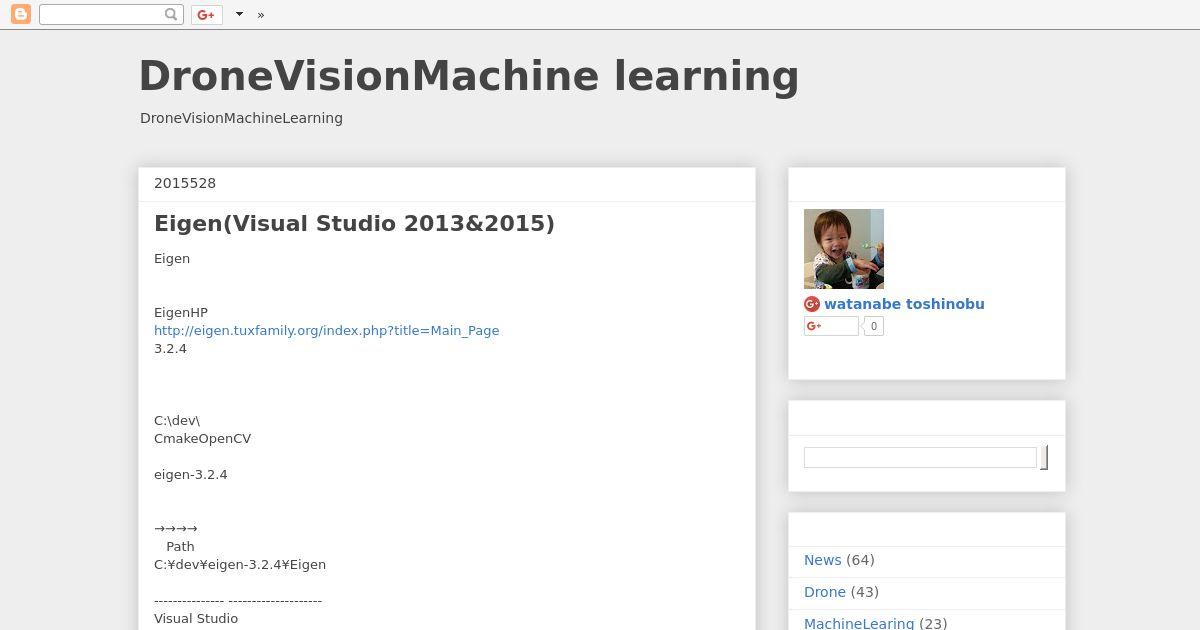The width and height of the screenshot is (1200, 630).
Task: Open the News label link
Action: 822,560
